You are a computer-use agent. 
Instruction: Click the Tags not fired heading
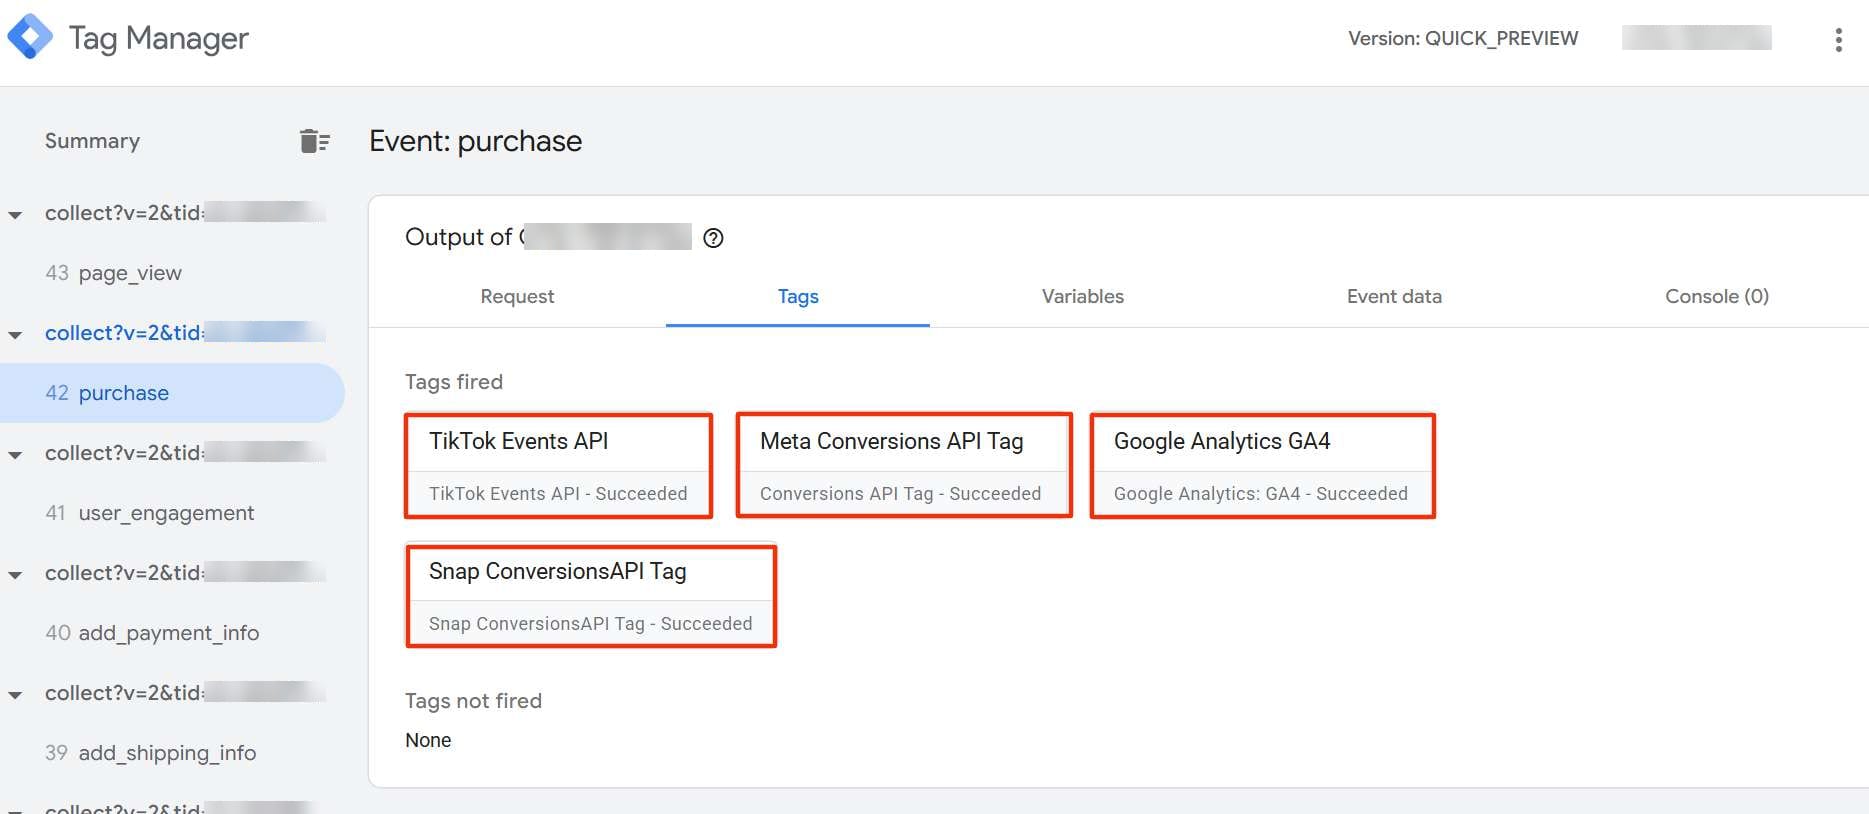pos(473,701)
